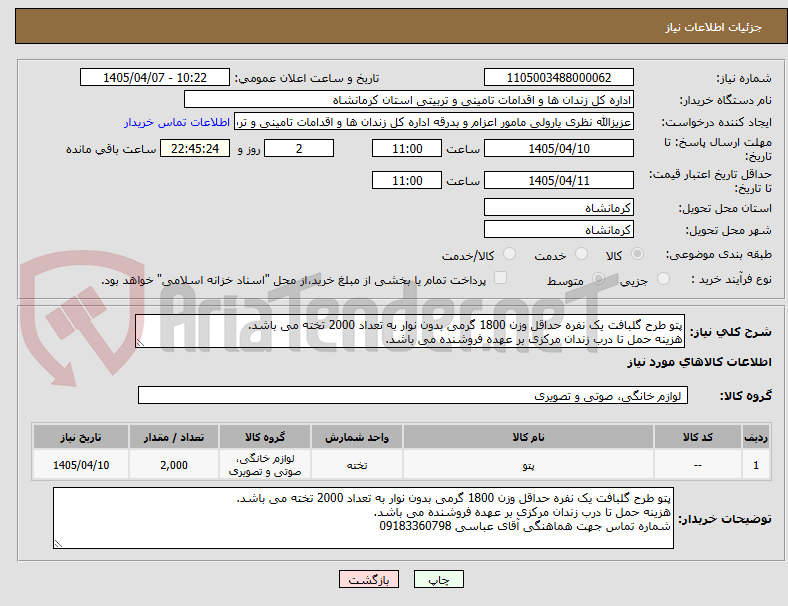Click the buyer organization name field

tap(409, 99)
